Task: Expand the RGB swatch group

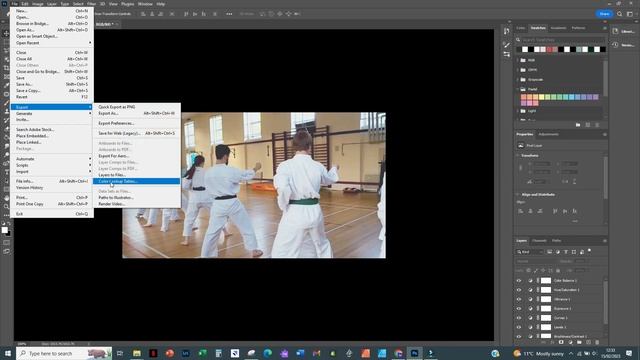Action: point(518,60)
